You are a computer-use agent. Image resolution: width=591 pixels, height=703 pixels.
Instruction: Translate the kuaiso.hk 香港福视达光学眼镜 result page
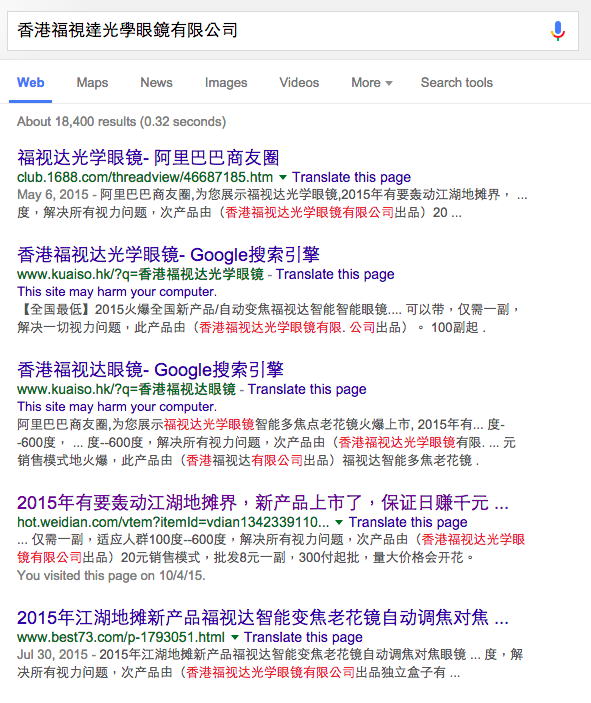point(335,274)
